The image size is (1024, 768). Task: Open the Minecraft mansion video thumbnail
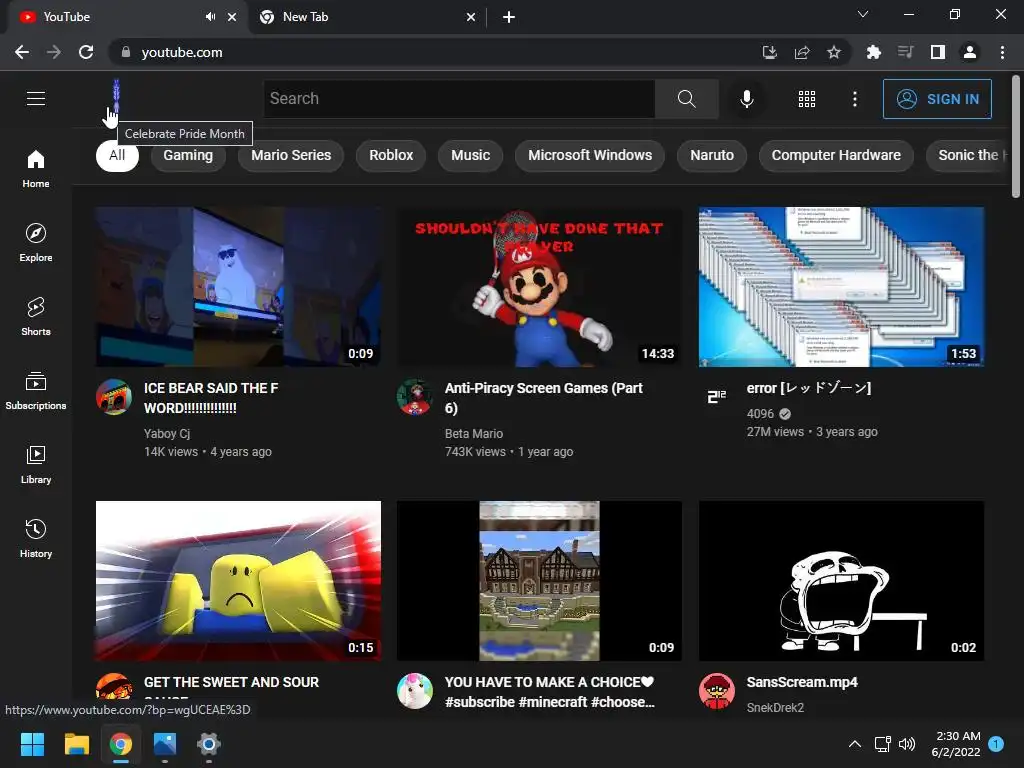pyautogui.click(x=539, y=581)
